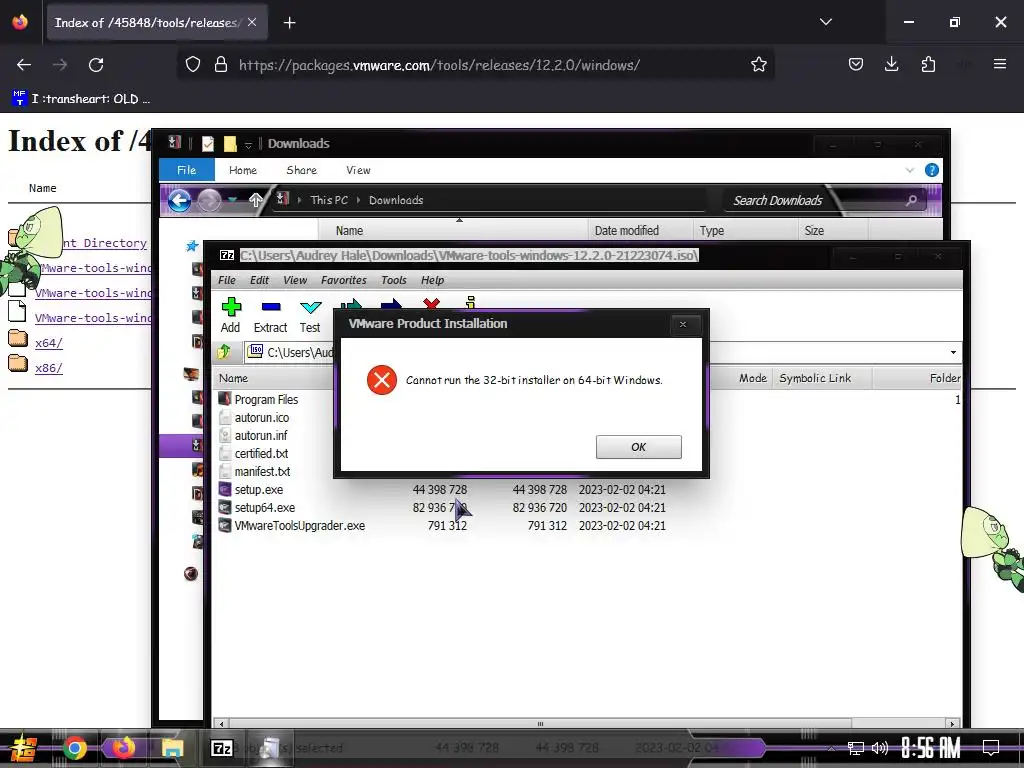1024x768 pixels.
Task: Open the taskbar volume control
Action: [x=880, y=748]
